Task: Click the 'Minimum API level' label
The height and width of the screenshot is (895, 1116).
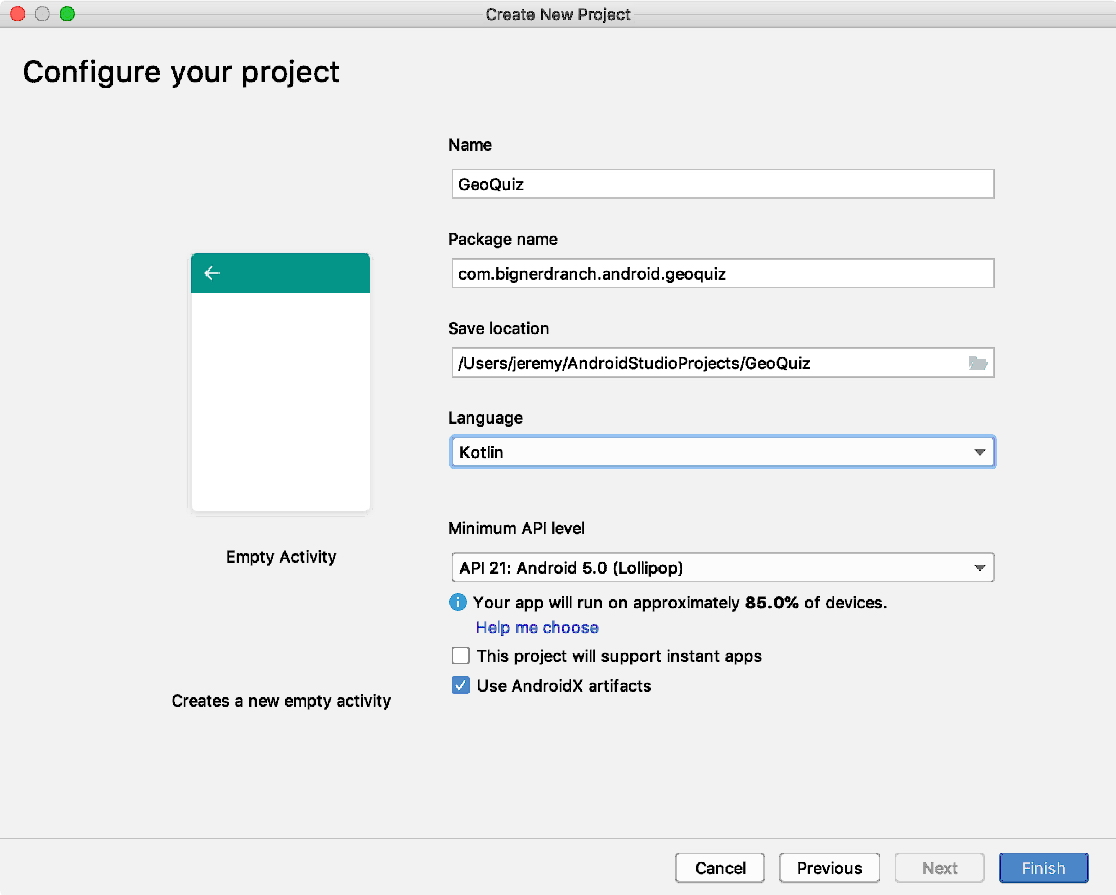Action: 516,528
